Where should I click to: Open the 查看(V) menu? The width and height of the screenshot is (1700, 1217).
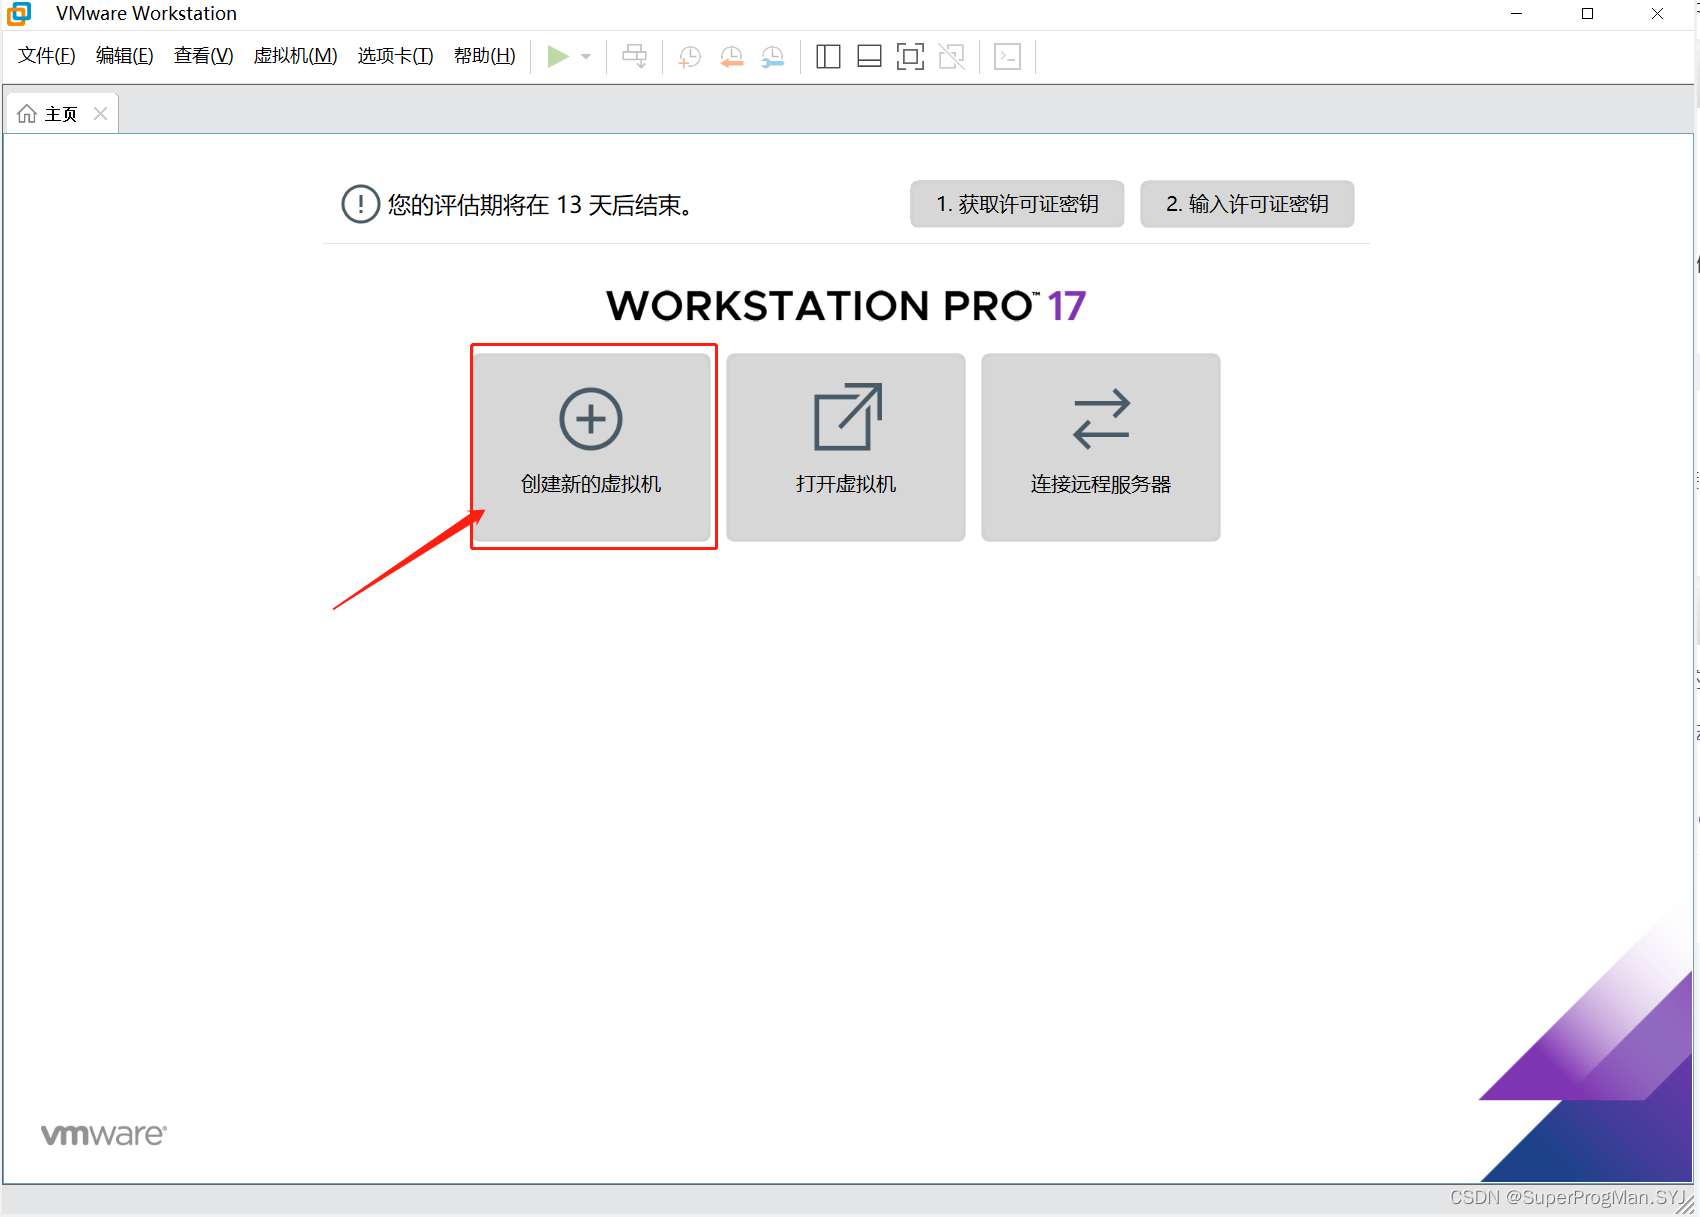204,56
